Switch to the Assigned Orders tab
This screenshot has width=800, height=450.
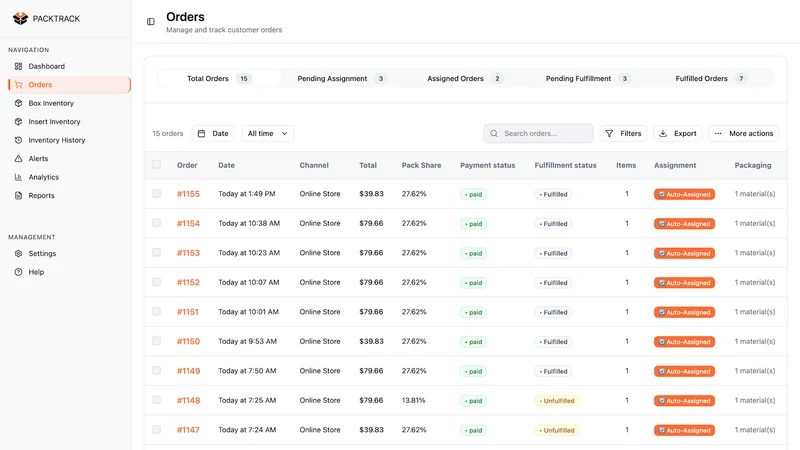(465, 79)
